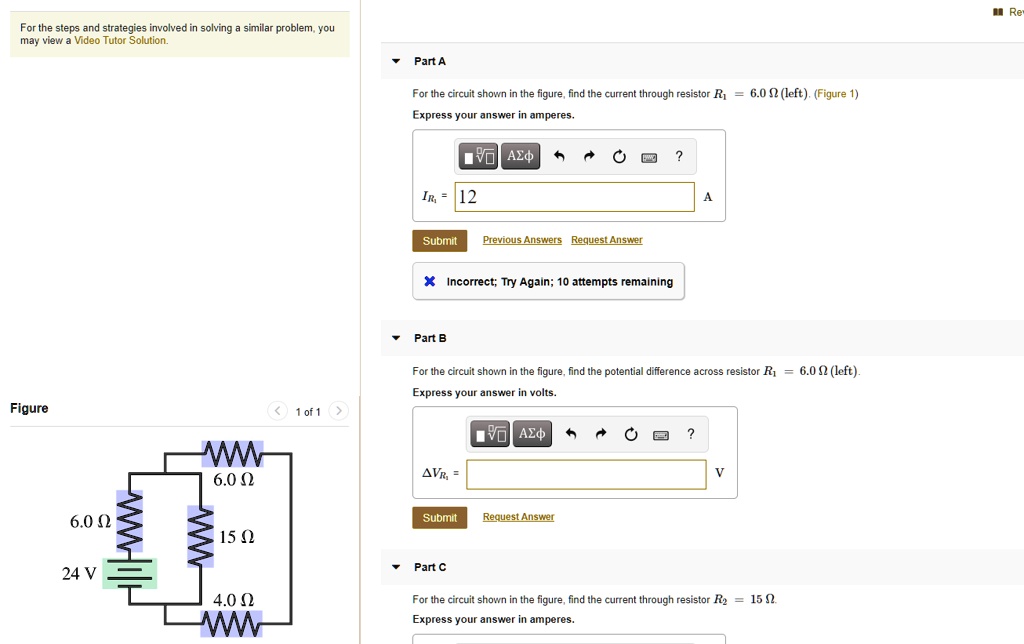Open keyboard shortcuts icon in Part A toolbar
This screenshot has width=1024, height=644.
[650, 156]
